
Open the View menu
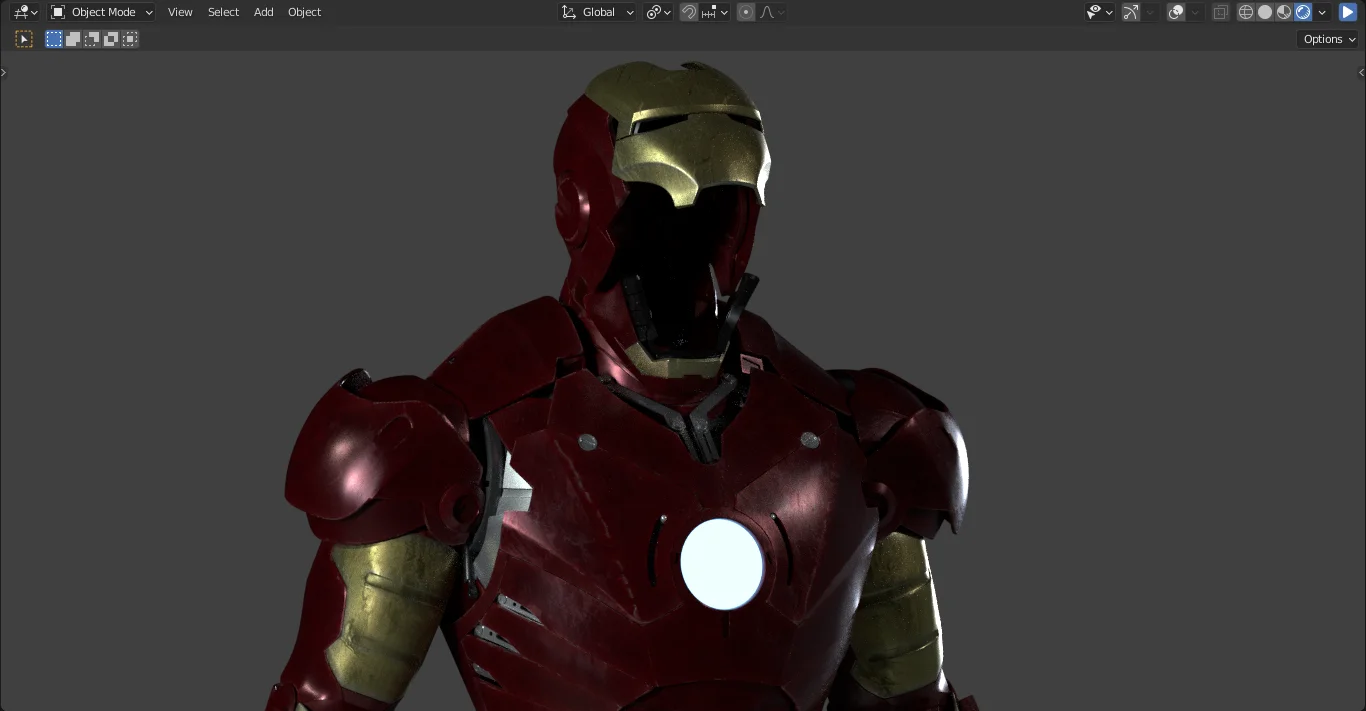pos(180,11)
